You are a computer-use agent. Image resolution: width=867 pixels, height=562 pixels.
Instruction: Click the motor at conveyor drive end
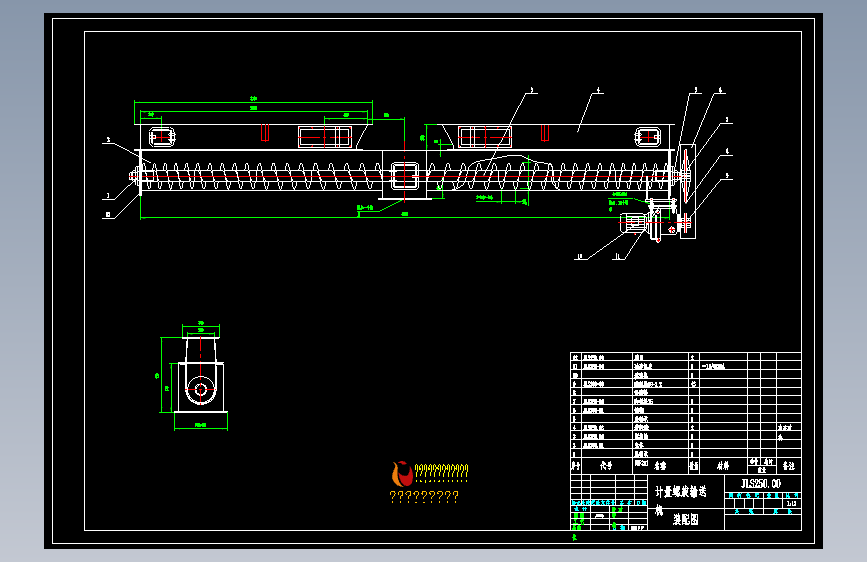click(634, 222)
